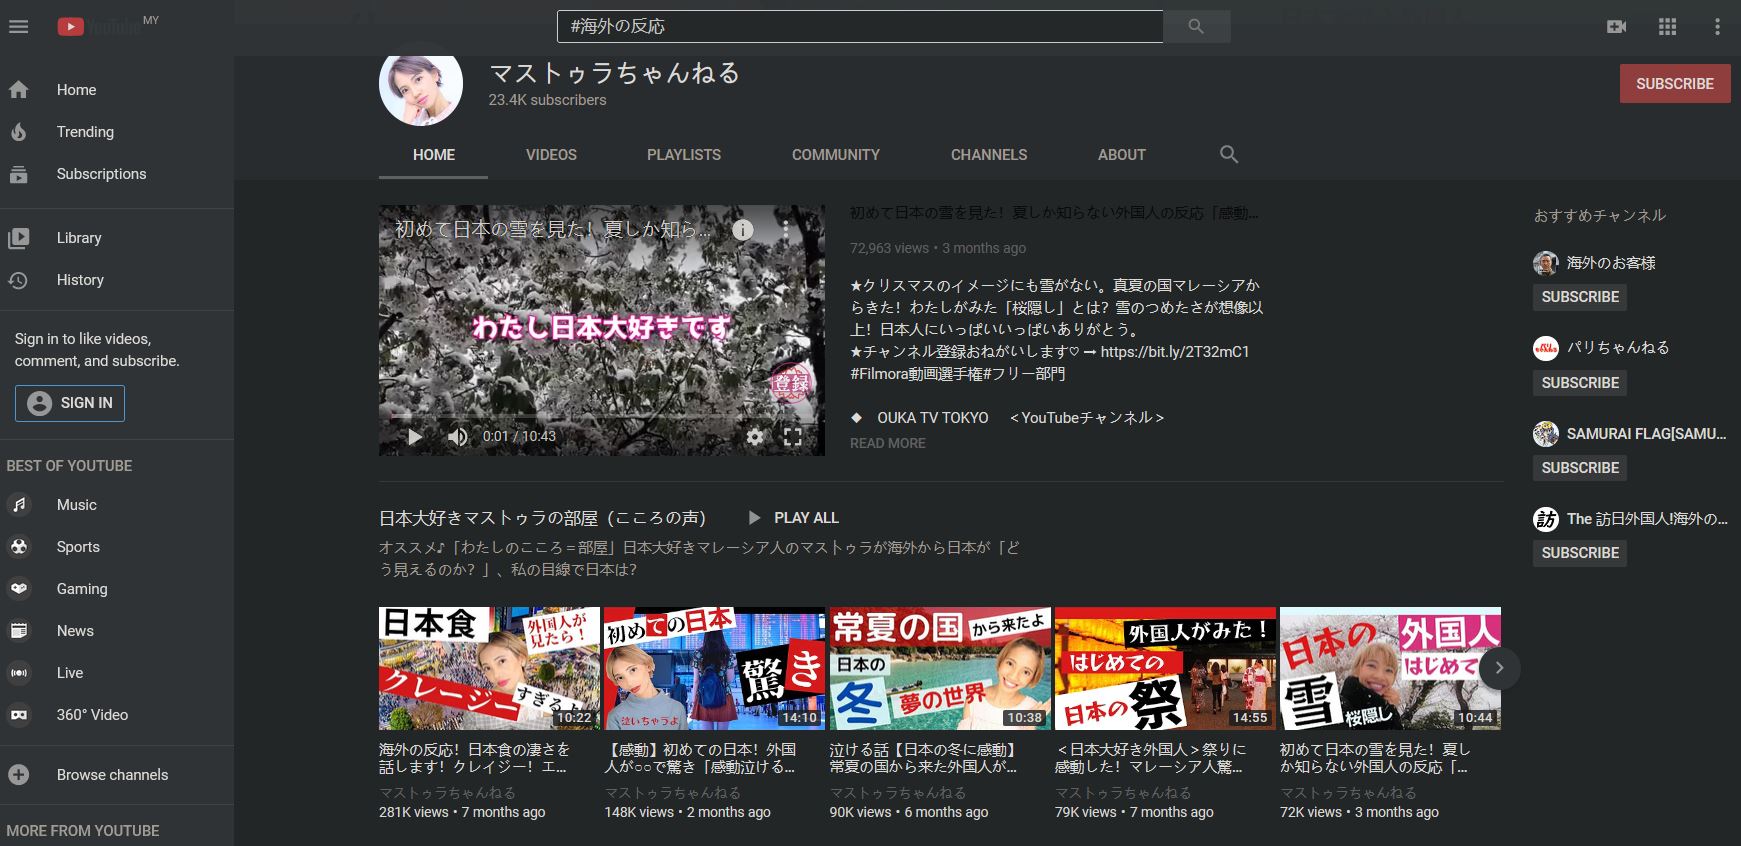The height and width of the screenshot is (846, 1741).
Task: Click Play All for the playlist
Action: [793, 518]
